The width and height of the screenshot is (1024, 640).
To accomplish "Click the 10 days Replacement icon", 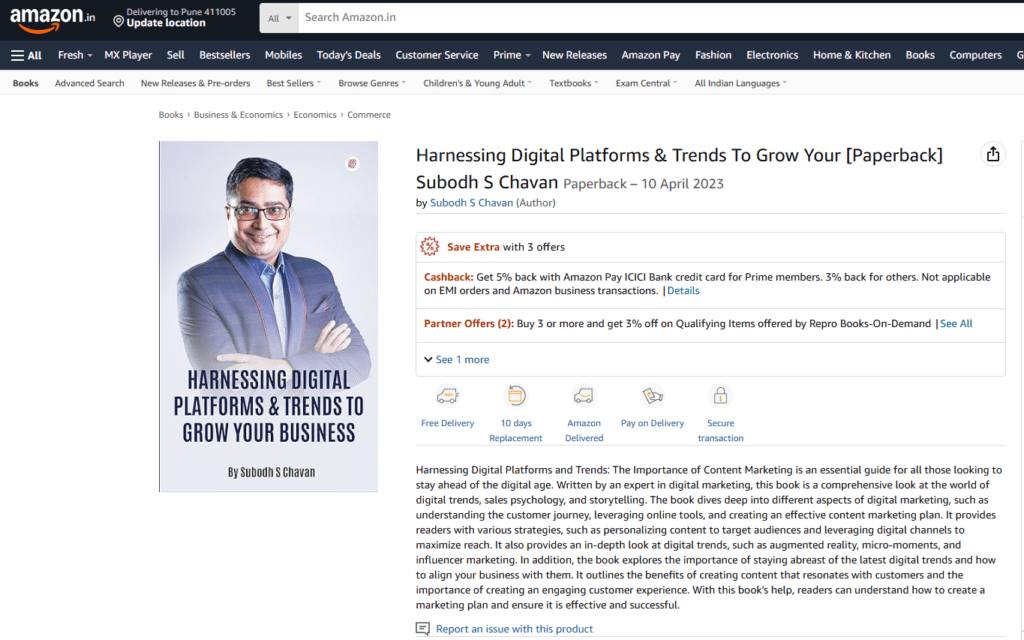I will click(516, 396).
